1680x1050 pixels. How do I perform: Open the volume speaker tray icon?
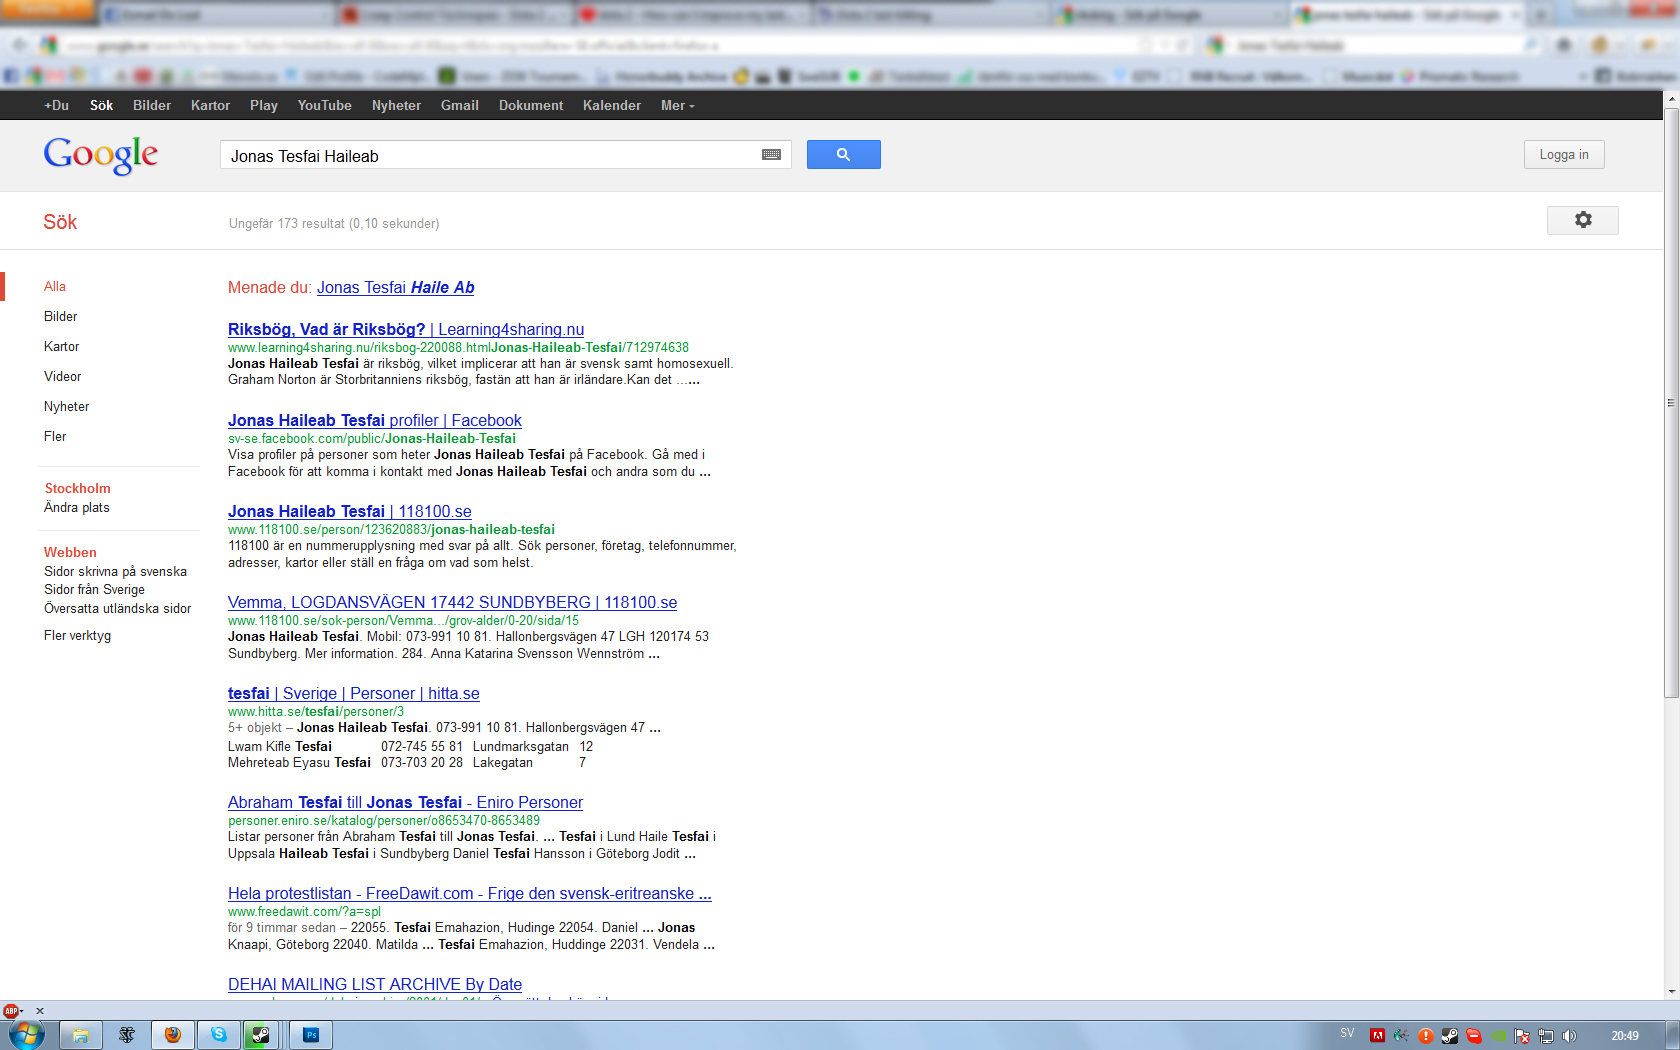[1570, 1036]
